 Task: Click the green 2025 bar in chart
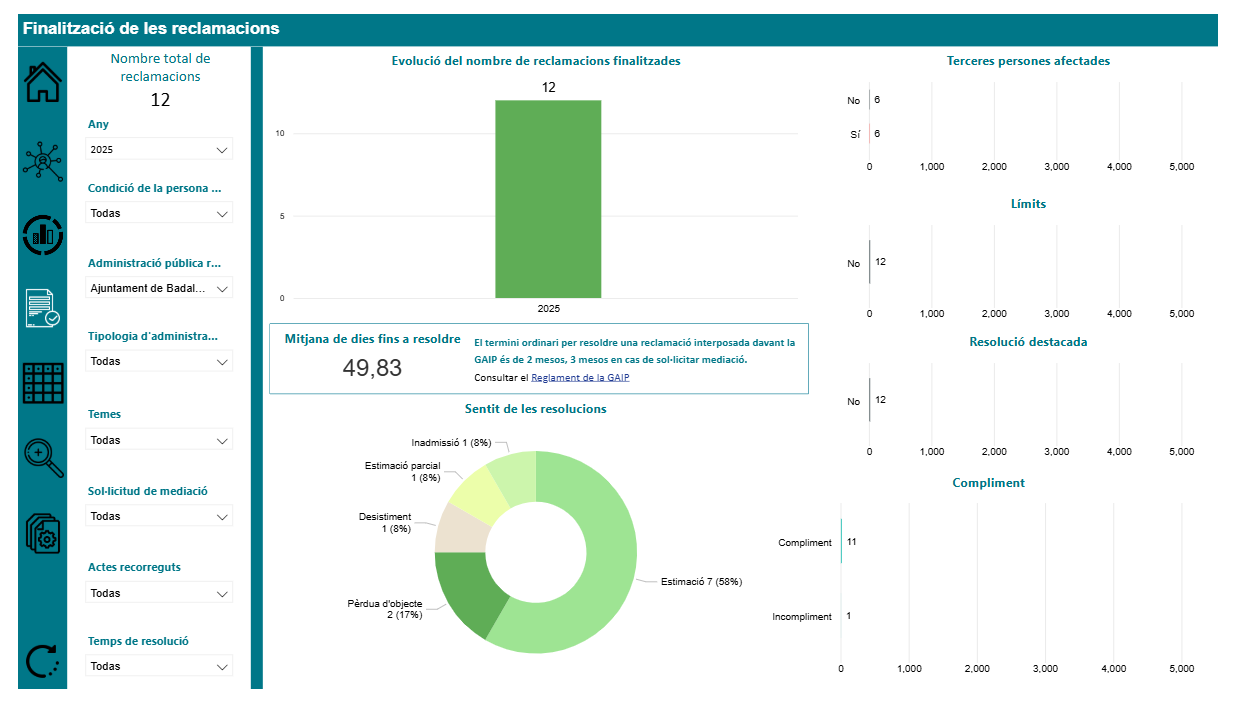point(548,200)
